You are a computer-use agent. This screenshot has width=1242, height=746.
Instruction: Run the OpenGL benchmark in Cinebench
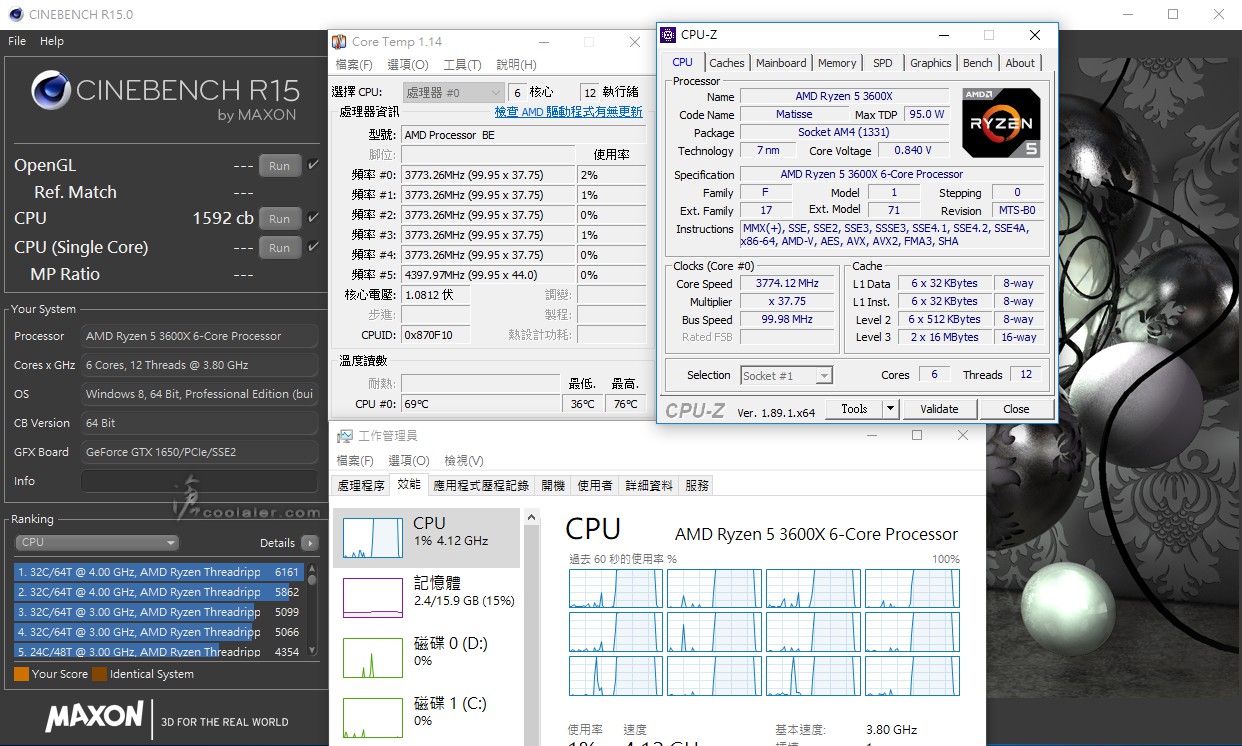pyautogui.click(x=280, y=166)
